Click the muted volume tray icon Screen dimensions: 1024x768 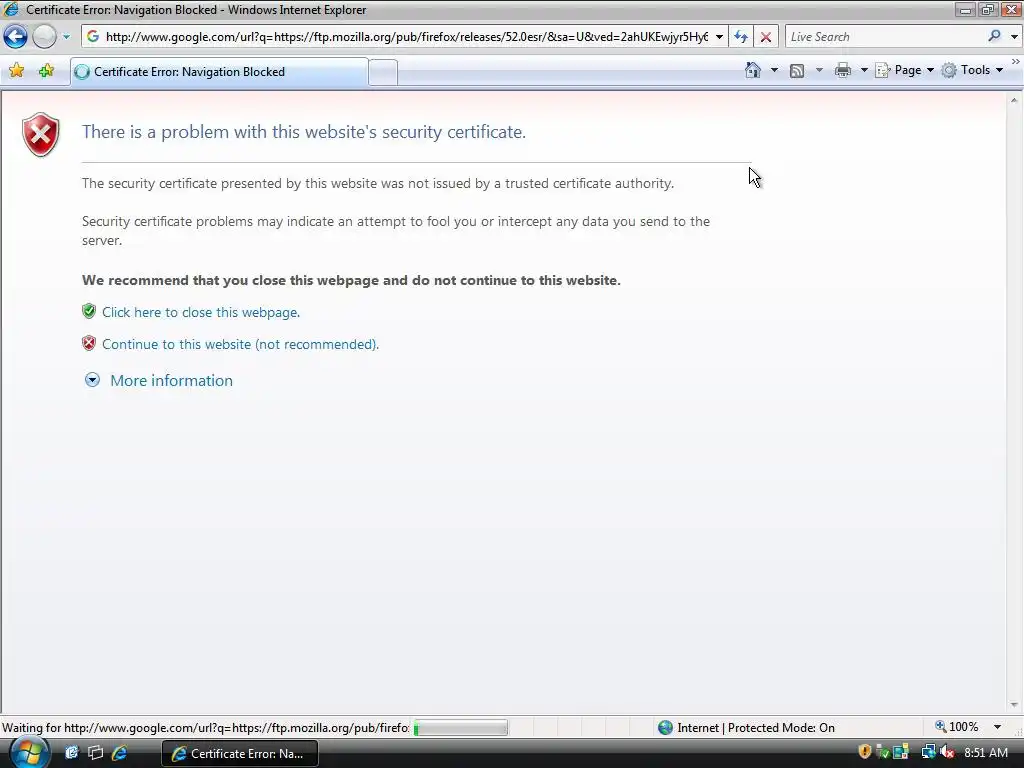click(x=947, y=753)
